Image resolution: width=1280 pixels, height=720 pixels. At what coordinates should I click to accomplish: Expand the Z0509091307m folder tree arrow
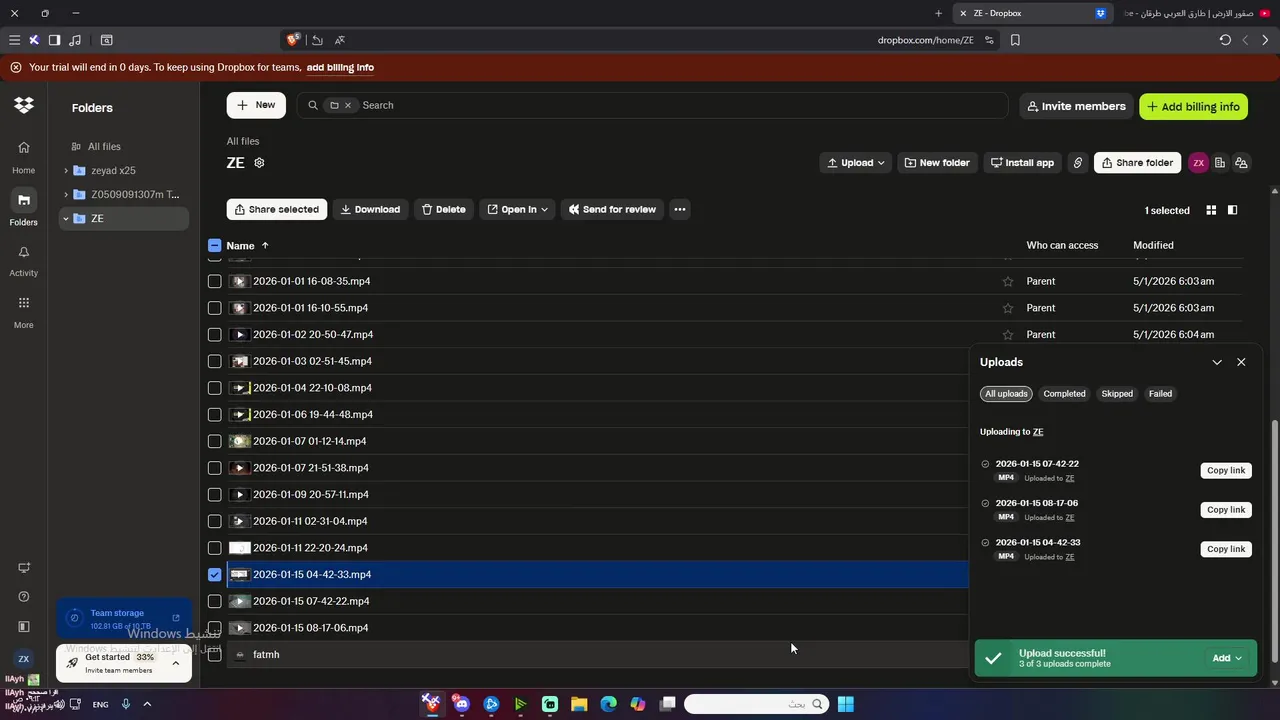pos(66,195)
